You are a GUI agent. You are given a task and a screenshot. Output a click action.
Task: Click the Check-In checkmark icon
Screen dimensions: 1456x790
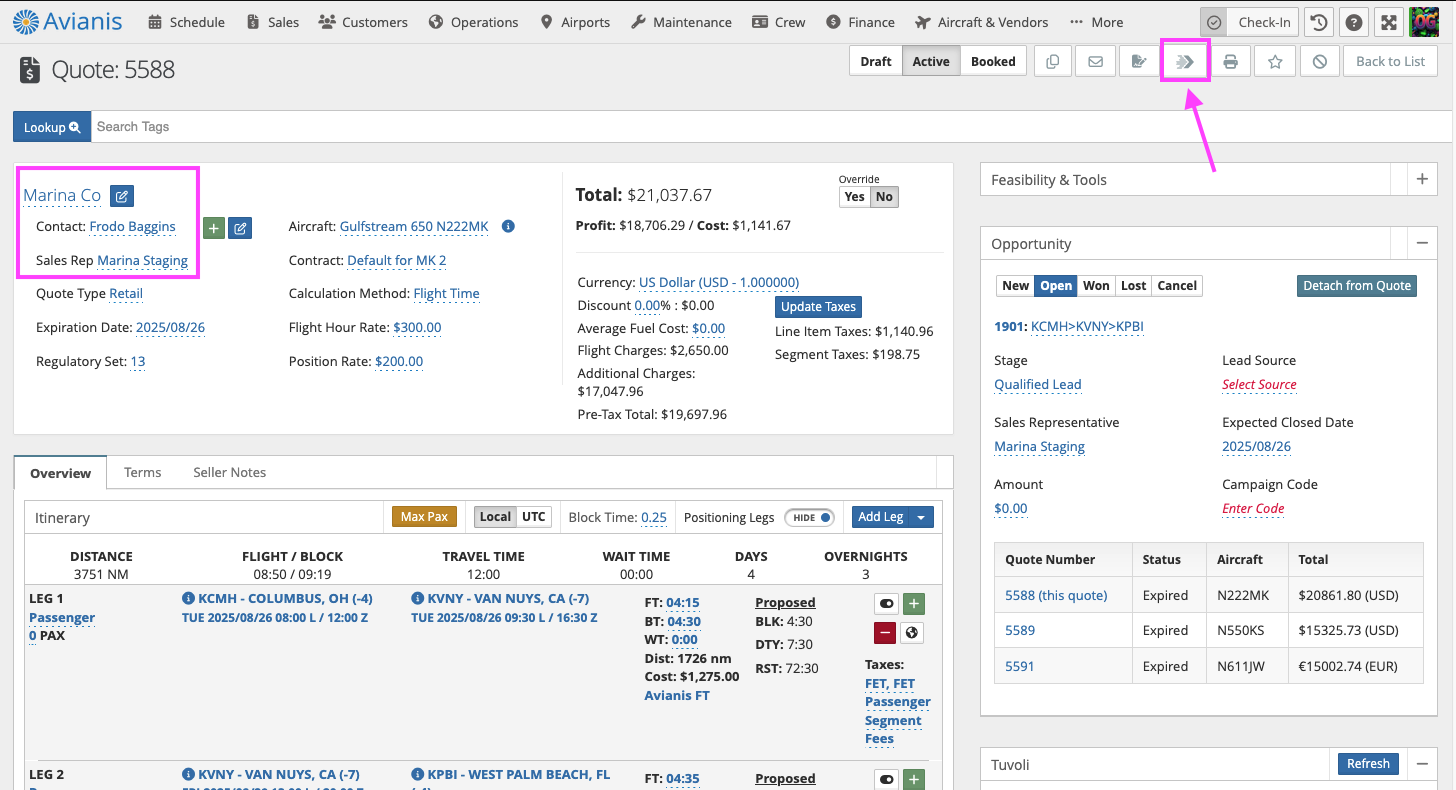(1214, 22)
